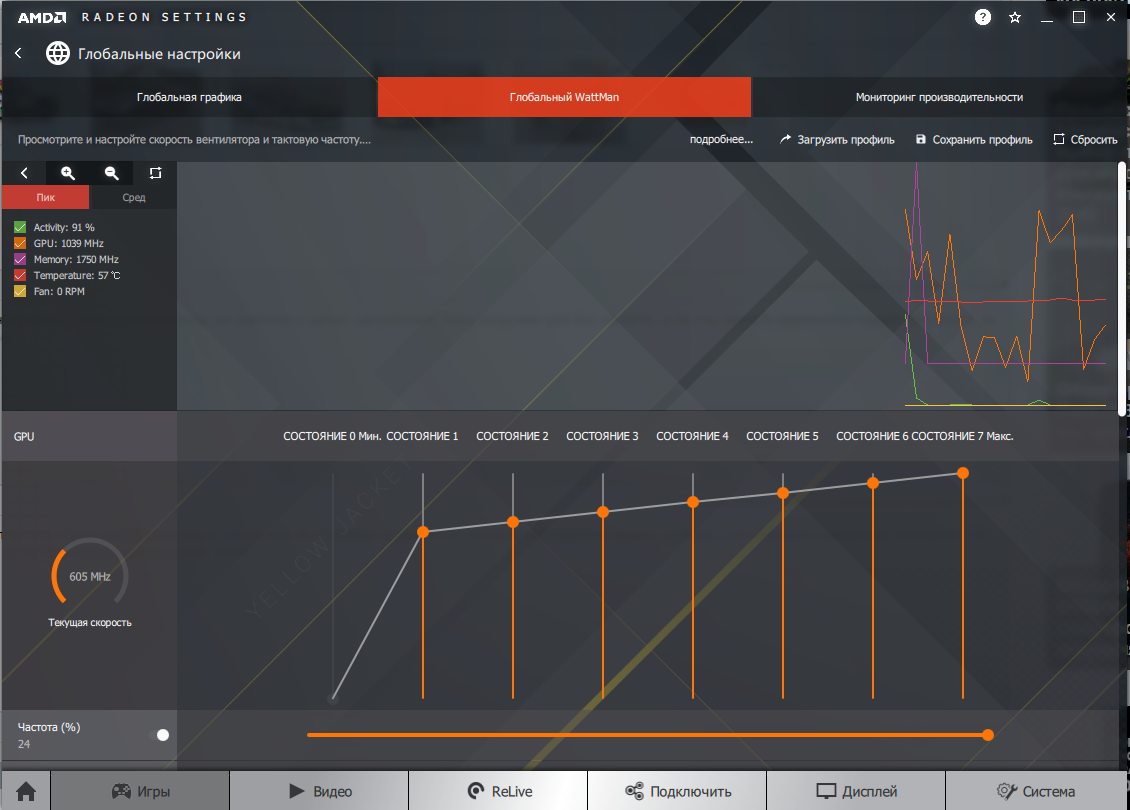Click the СОСТОЯНИЕ 3 column label
The image size is (1130, 810).
coord(602,436)
